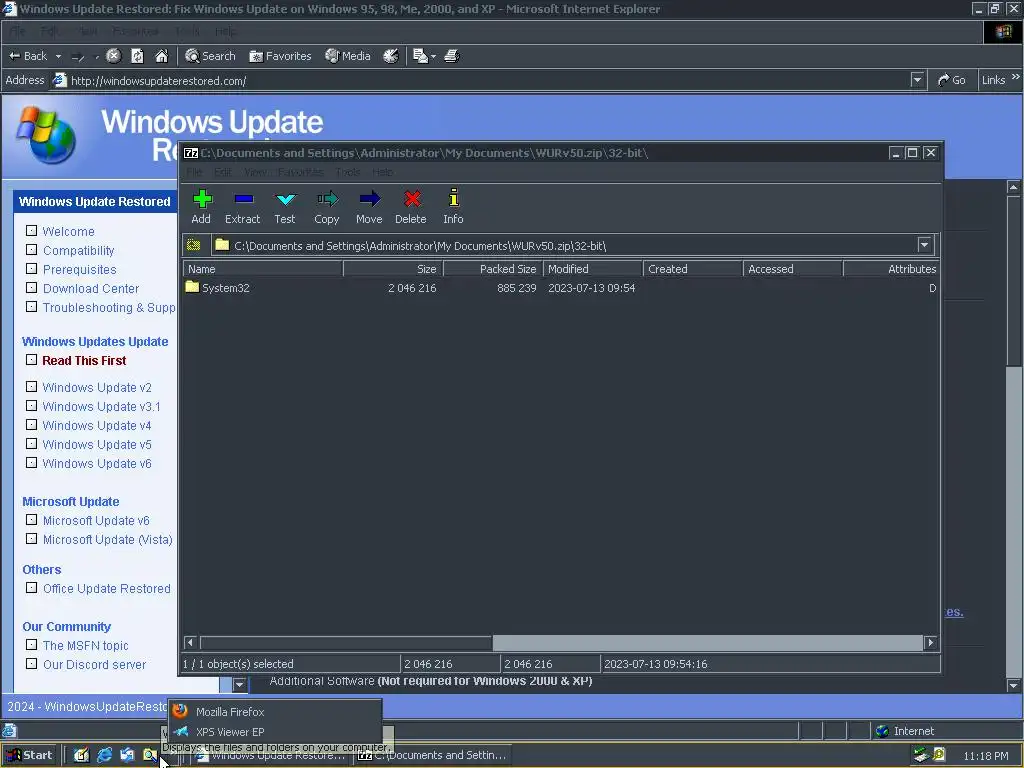
Task: Sort by the Attributes column header
Action: pyautogui.click(x=891, y=269)
